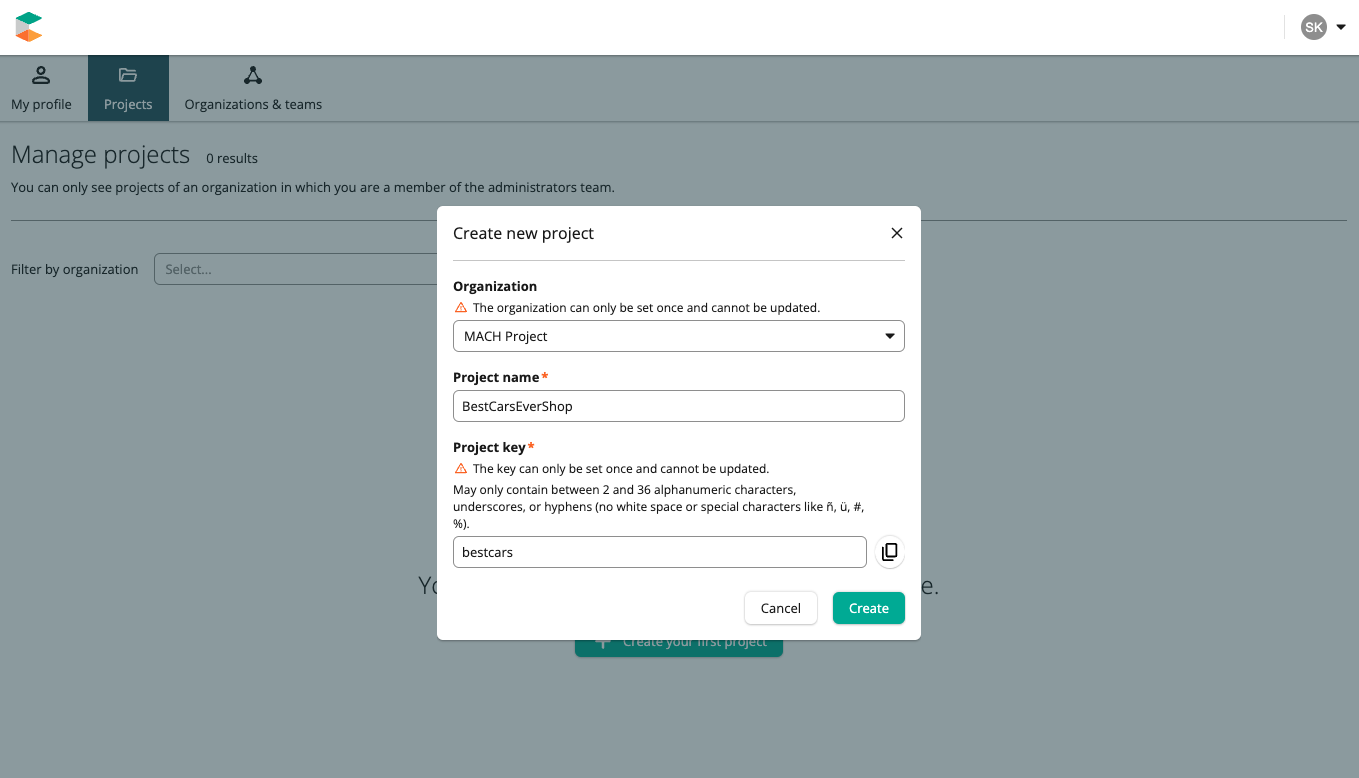Viewport: 1359px width, 778px height.
Task: Click the green Create button
Action: click(x=868, y=608)
